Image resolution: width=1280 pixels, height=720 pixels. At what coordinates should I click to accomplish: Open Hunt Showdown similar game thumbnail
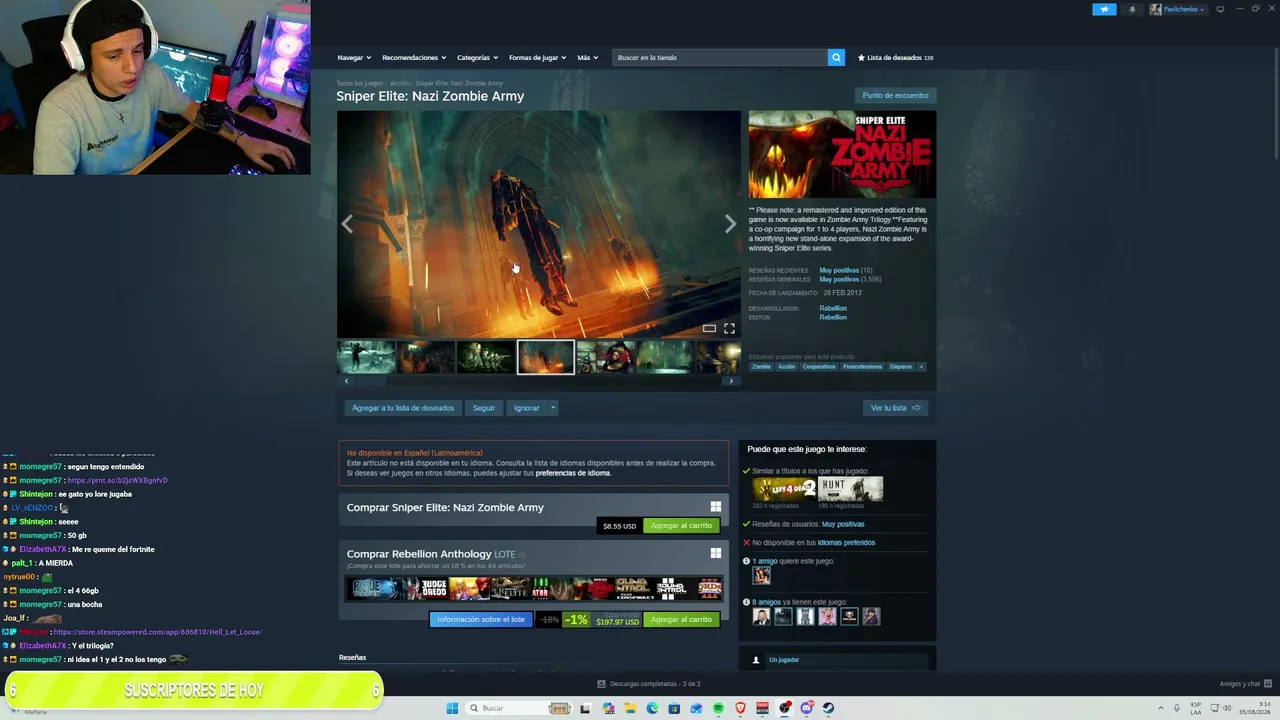[x=851, y=489]
